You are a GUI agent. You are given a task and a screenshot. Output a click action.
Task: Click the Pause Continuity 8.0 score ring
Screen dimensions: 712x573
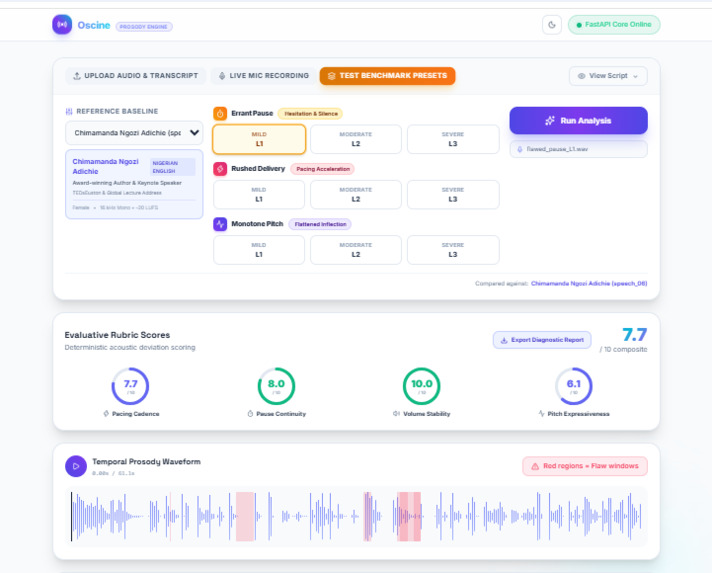tap(276, 386)
